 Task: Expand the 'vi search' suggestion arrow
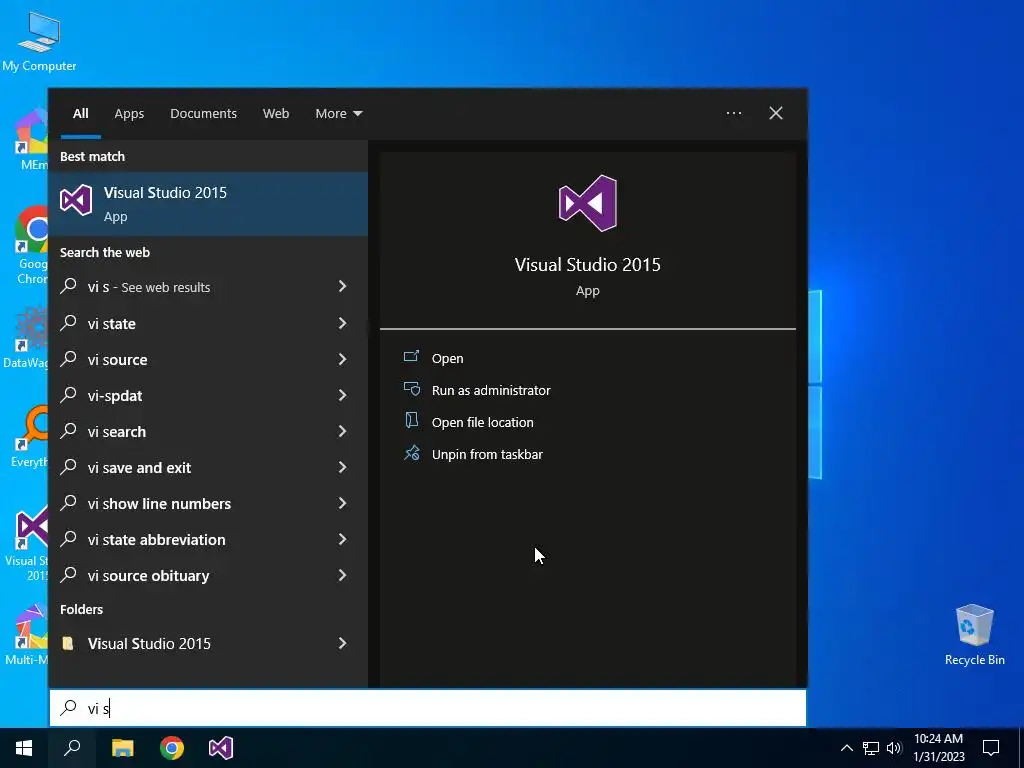342,431
